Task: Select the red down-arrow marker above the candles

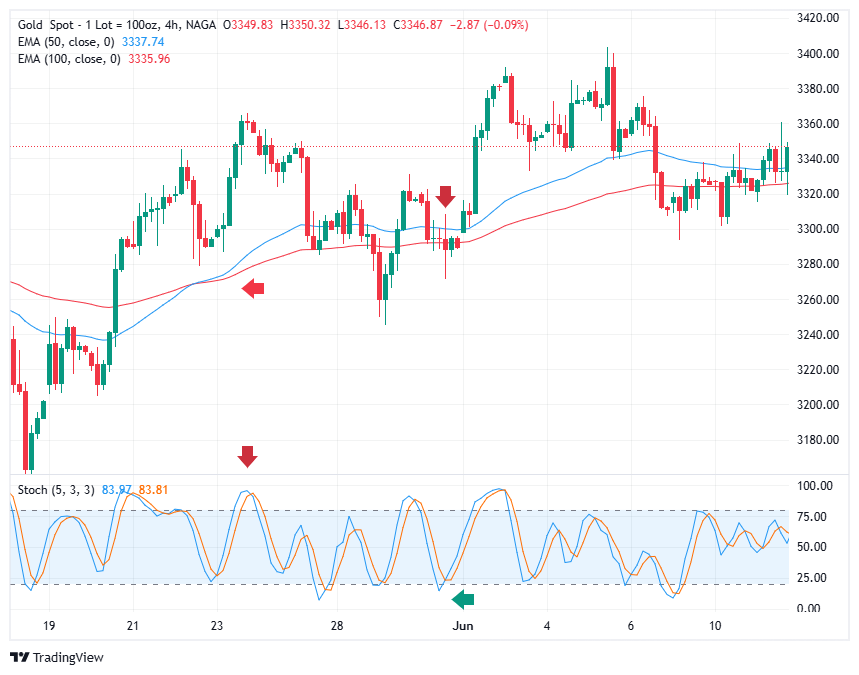Action: point(444,194)
